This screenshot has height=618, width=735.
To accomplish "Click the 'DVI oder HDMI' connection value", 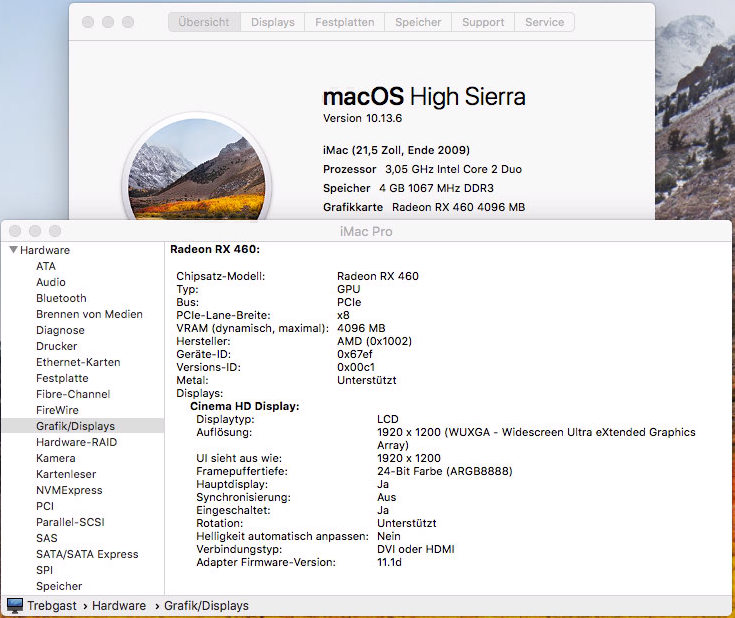I will tap(416, 549).
